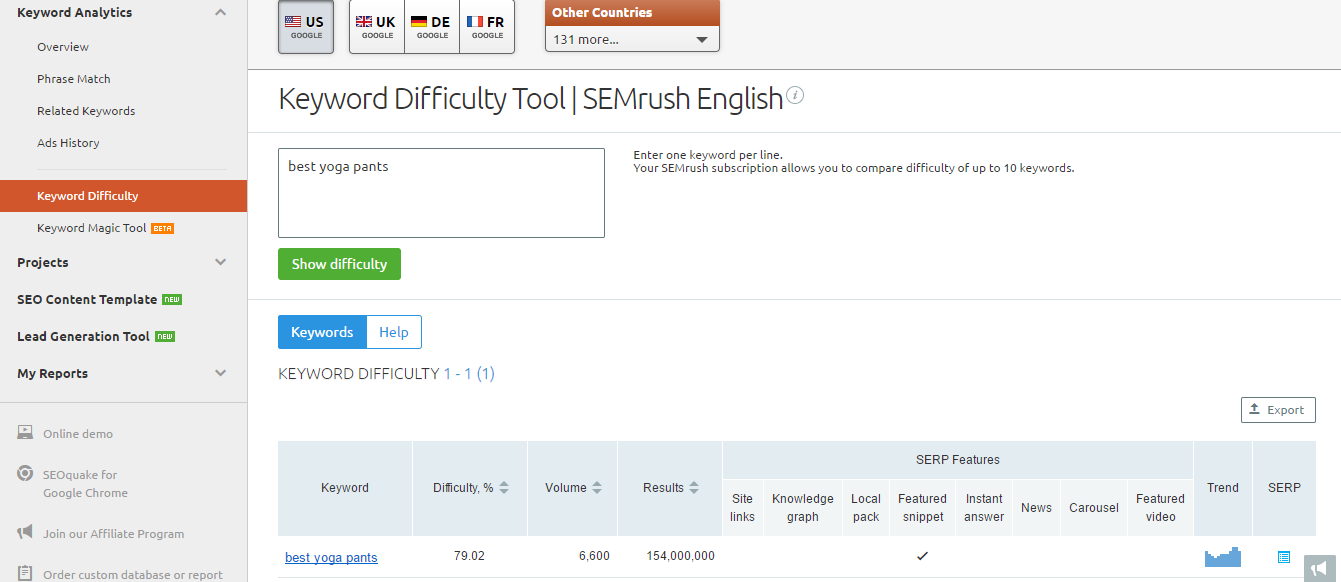1341x582 pixels.
Task: Open Join our Affiliate Program link
Action: click(x=113, y=534)
